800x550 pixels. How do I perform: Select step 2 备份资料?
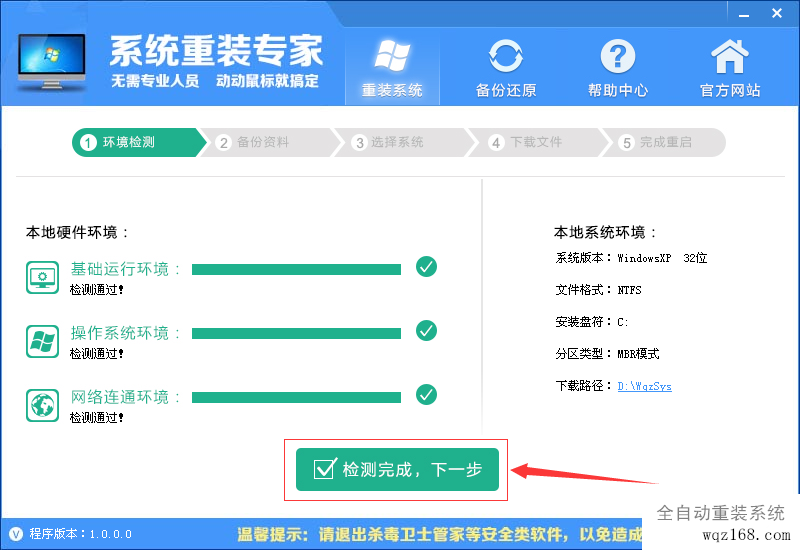point(264,142)
